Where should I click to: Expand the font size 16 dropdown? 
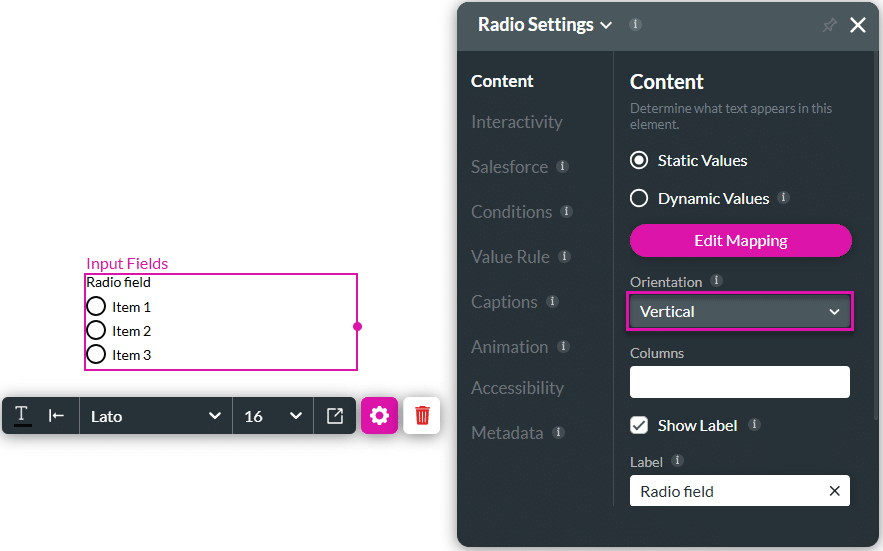(x=273, y=416)
